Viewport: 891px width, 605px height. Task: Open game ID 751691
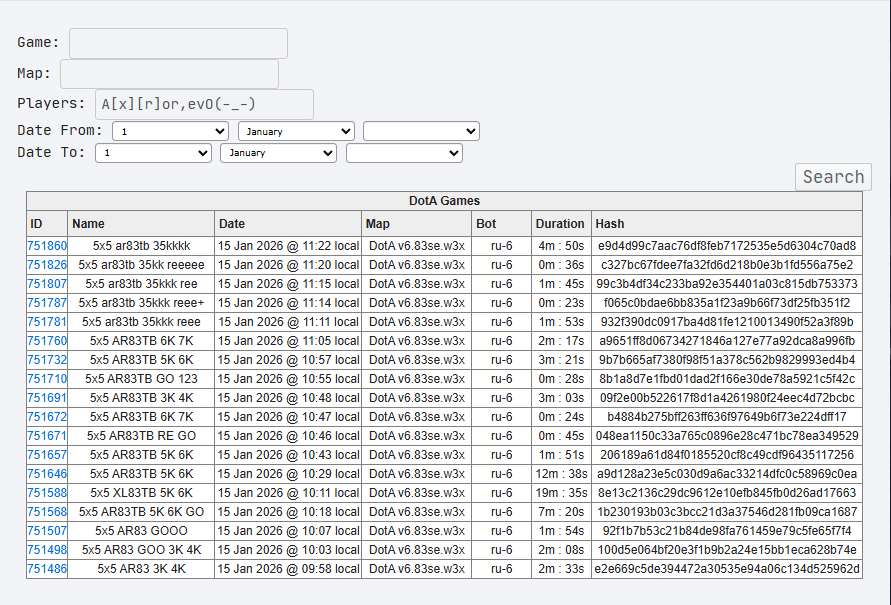coord(47,398)
